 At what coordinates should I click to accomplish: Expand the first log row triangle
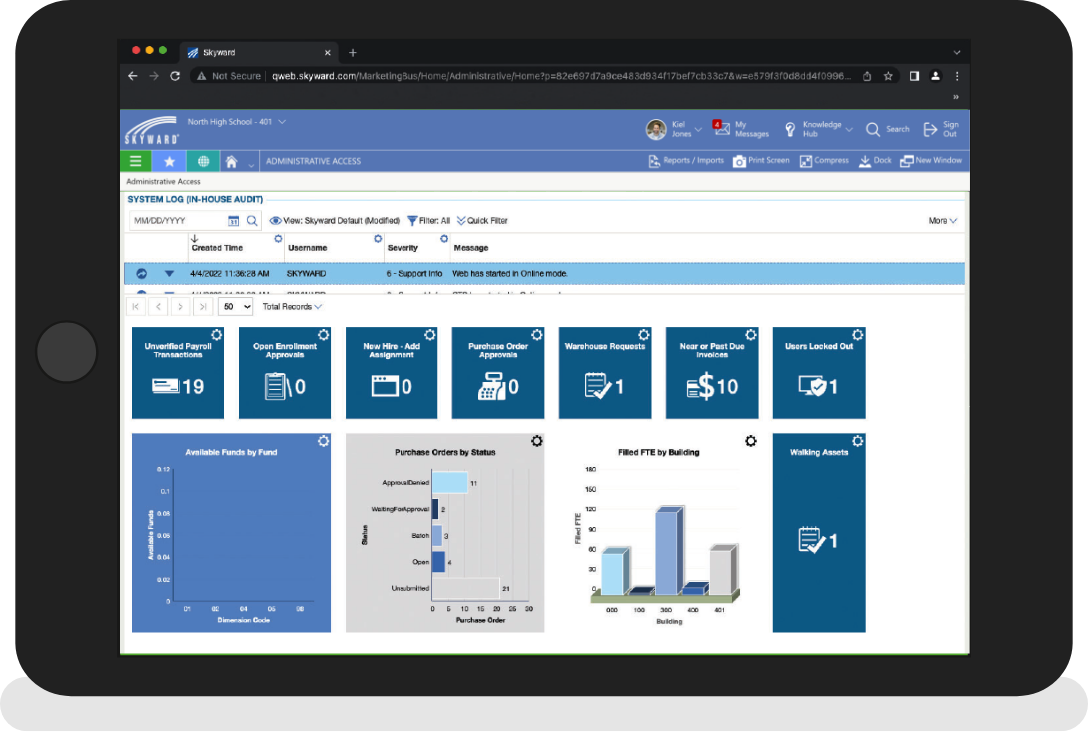pyautogui.click(x=169, y=273)
